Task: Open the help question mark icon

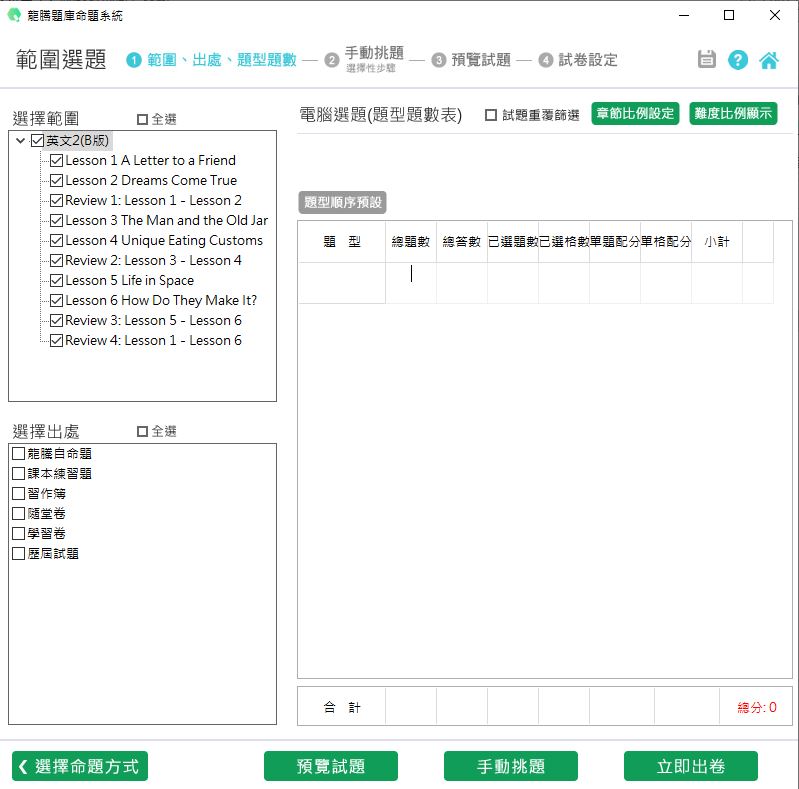Action: click(x=737, y=60)
